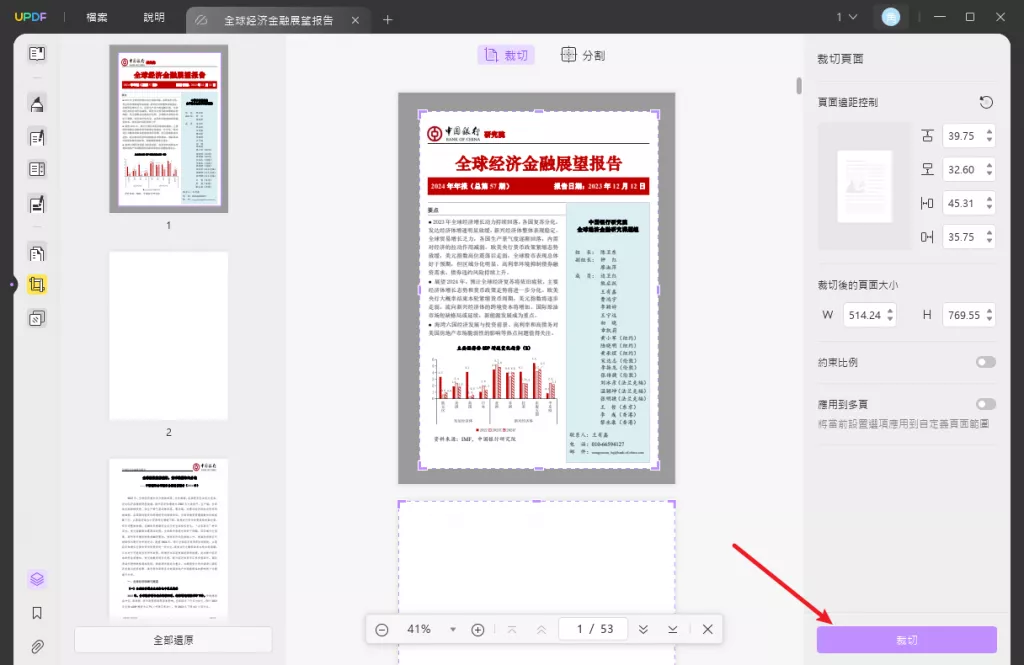This screenshot has width=1024, height=665.
Task: Close the 全球经济金融展望报告 tab
Action: coord(355,20)
